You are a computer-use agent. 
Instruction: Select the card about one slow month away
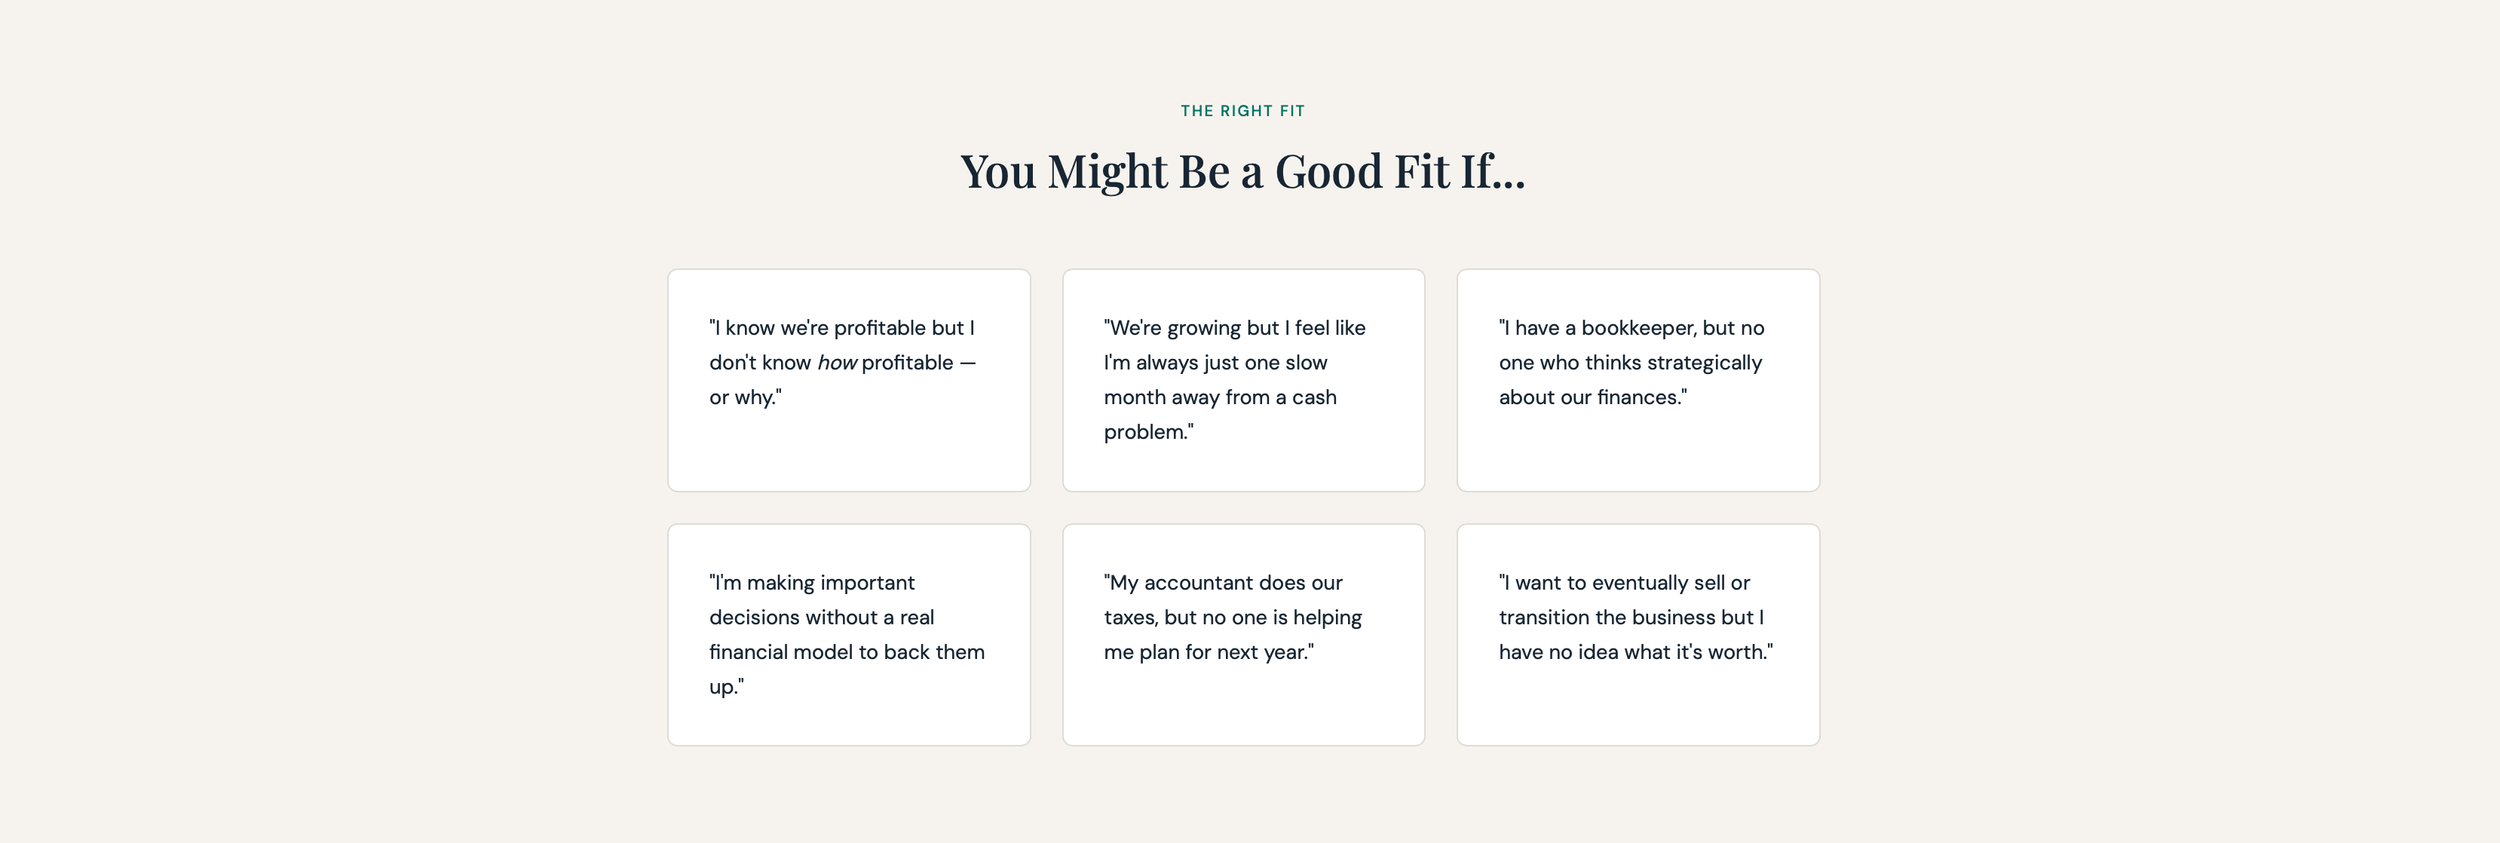point(1243,380)
